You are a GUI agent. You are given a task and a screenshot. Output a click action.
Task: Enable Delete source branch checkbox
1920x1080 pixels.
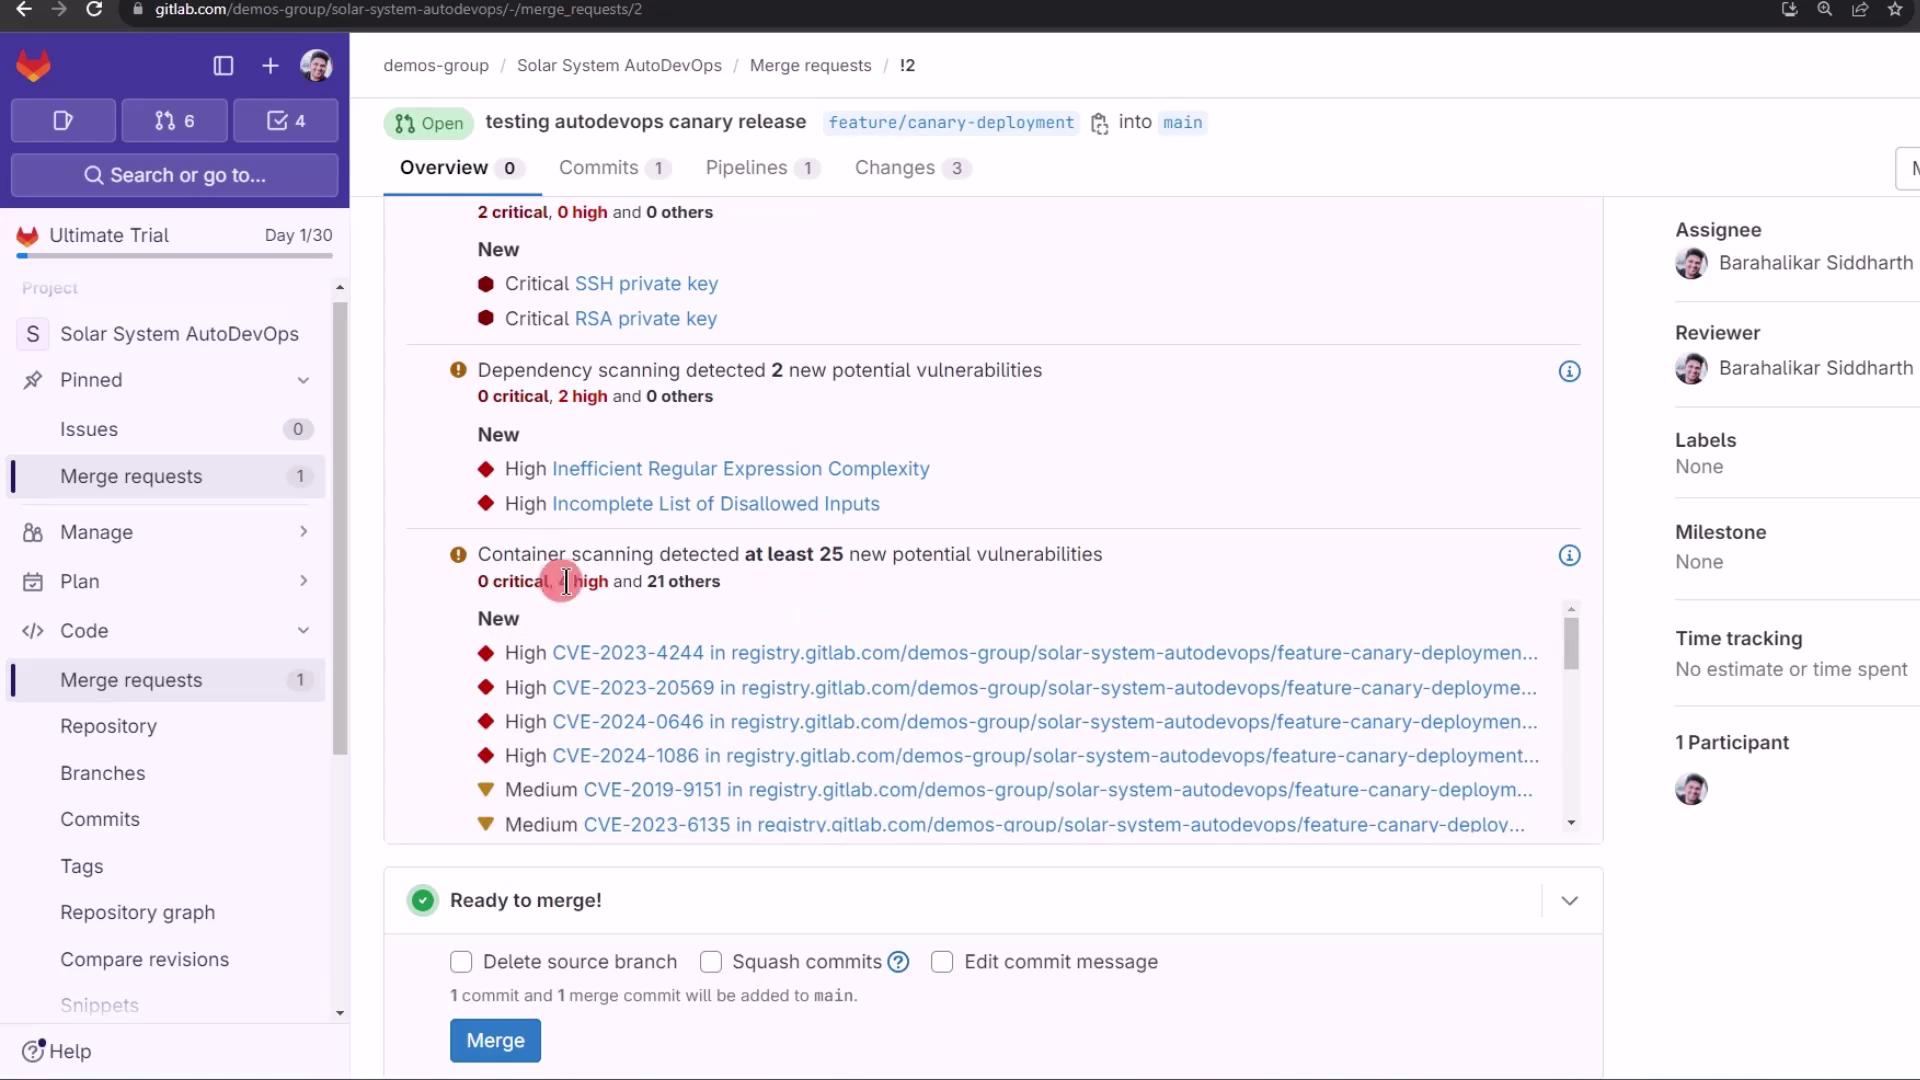tap(461, 962)
